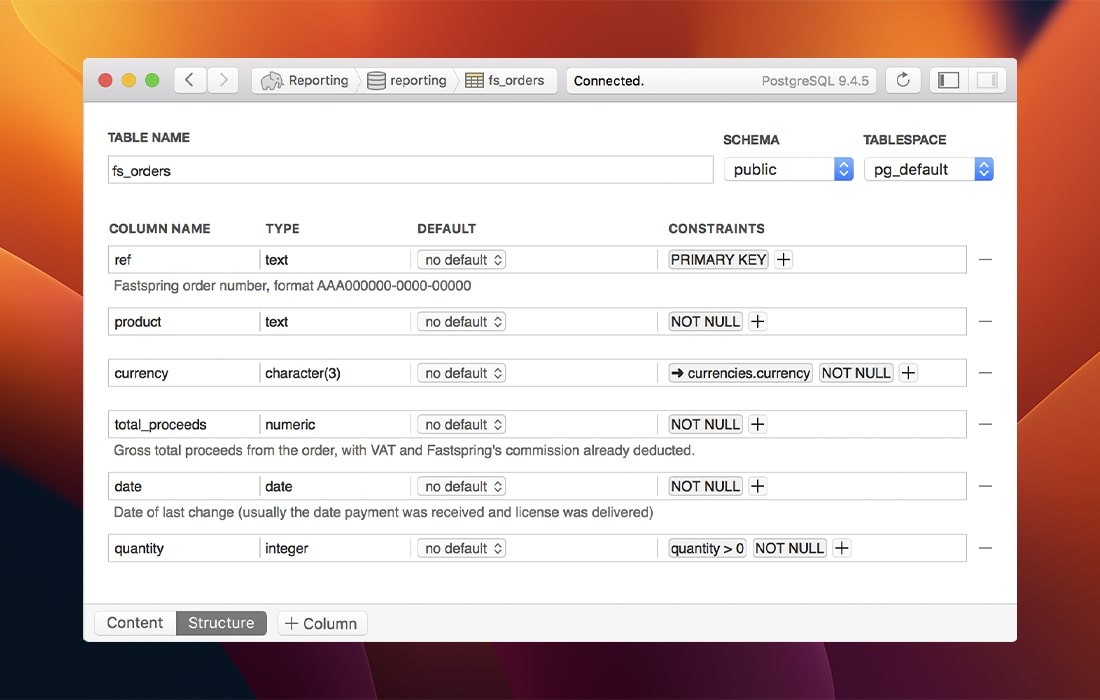Screen dimensions: 1100x700
Task: Open the default value dropdown for currency
Action: (461, 372)
